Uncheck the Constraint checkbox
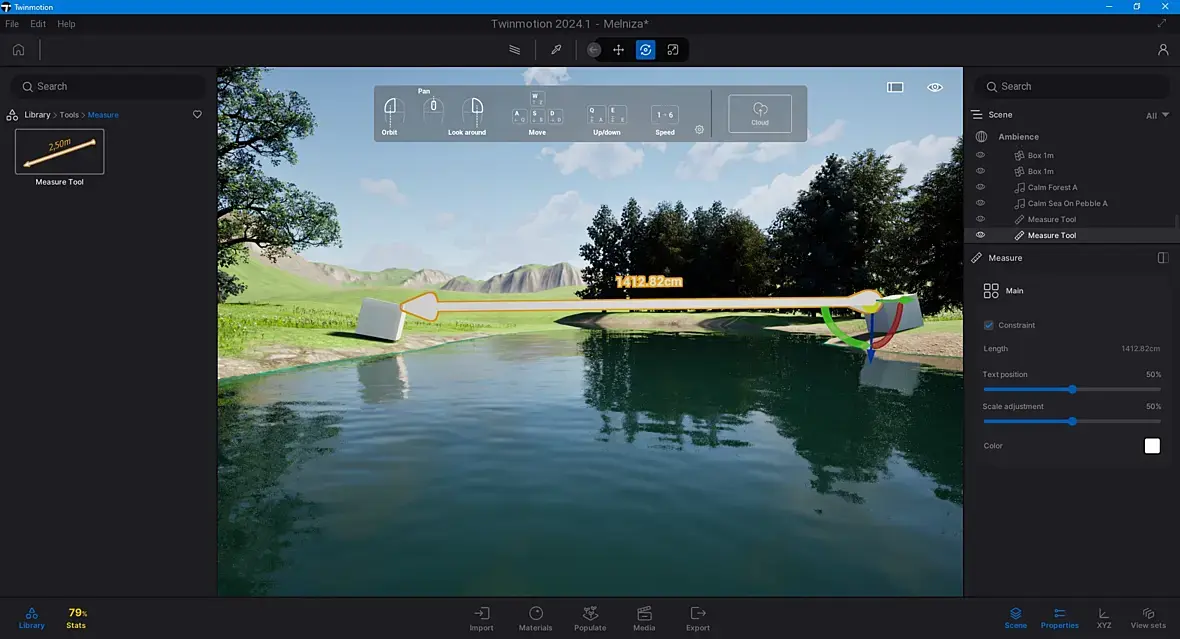This screenshot has width=1180, height=639. [989, 325]
